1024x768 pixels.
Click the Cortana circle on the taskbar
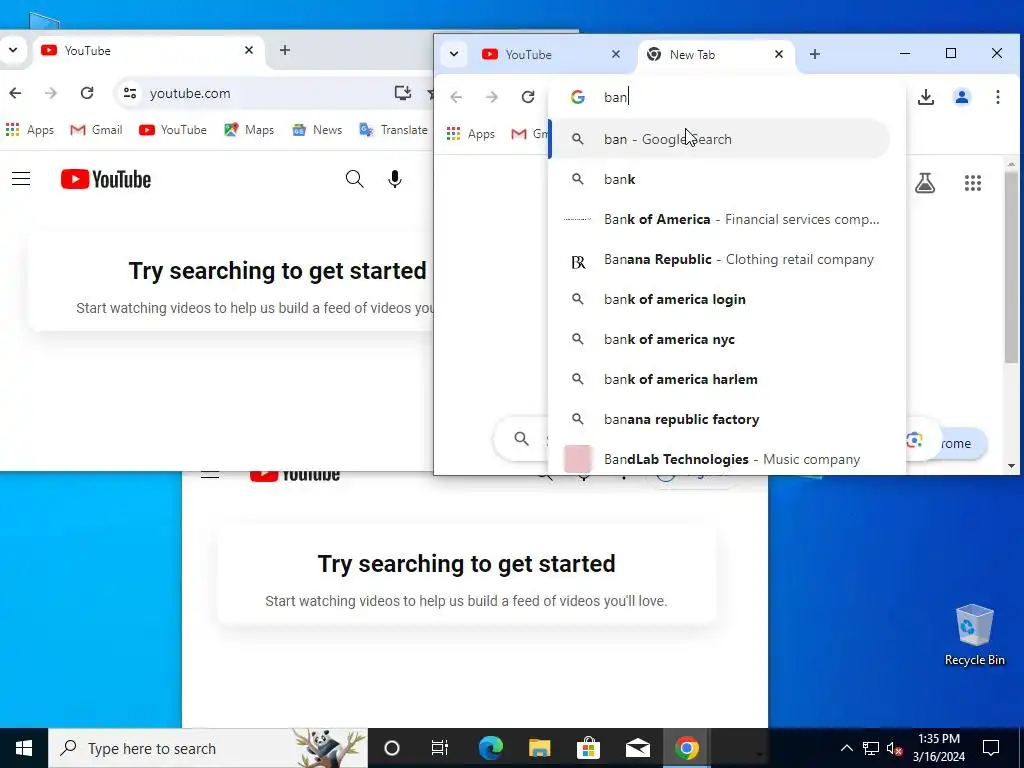pyautogui.click(x=392, y=748)
